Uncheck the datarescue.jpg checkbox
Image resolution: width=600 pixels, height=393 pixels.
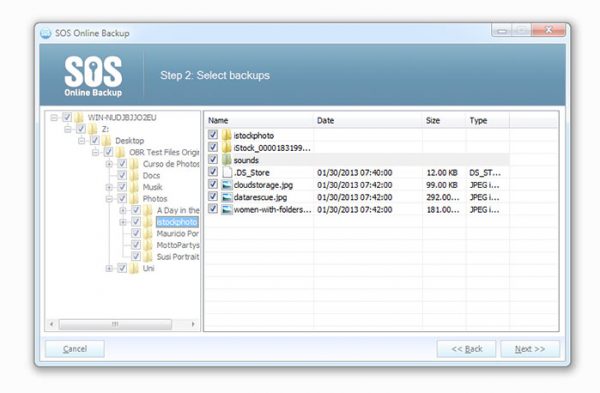(213, 197)
